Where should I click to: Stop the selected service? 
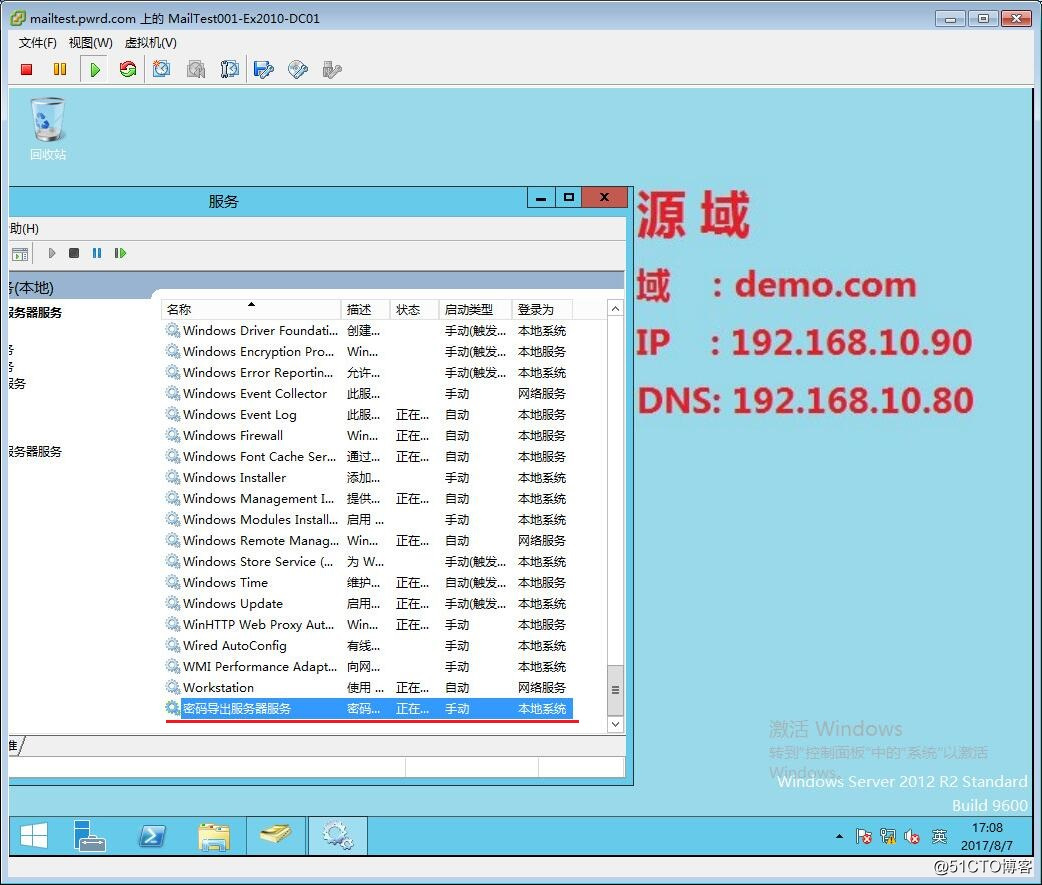point(74,253)
